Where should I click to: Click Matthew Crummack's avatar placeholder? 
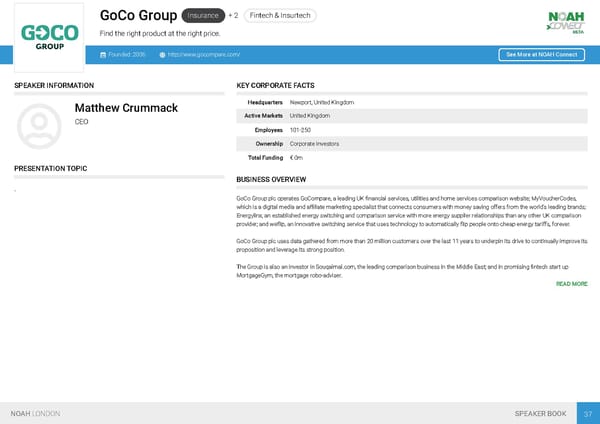(39, 124)
